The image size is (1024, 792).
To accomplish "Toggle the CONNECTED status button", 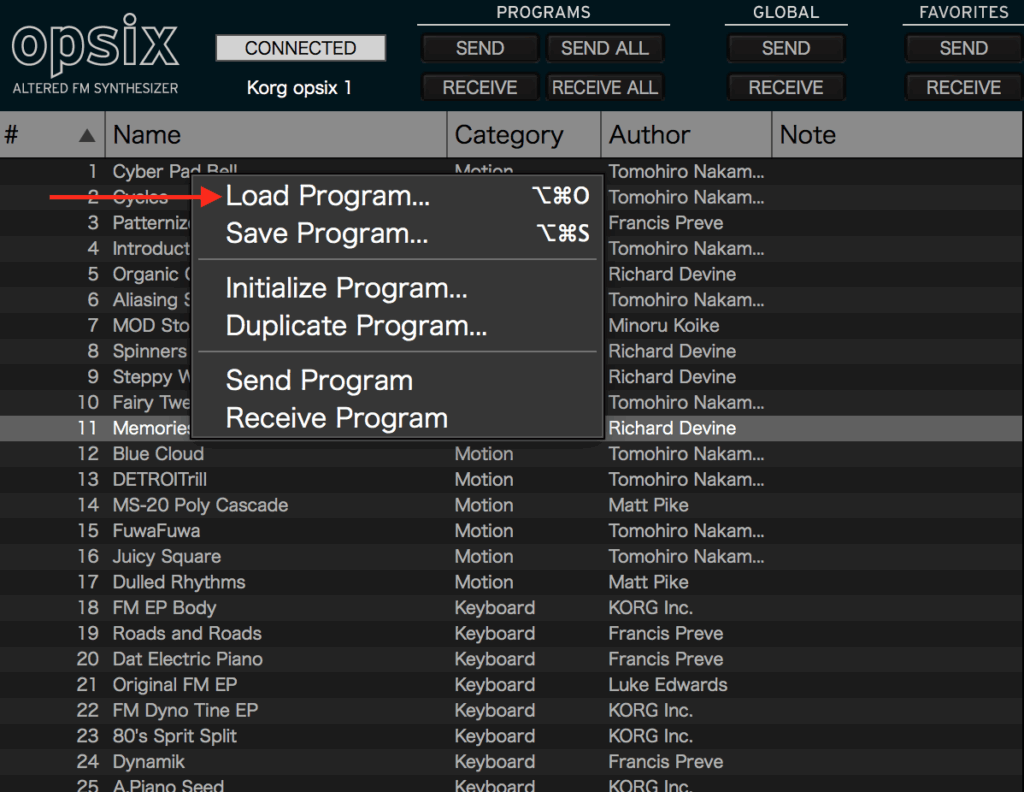I will [x=300, y=48].
